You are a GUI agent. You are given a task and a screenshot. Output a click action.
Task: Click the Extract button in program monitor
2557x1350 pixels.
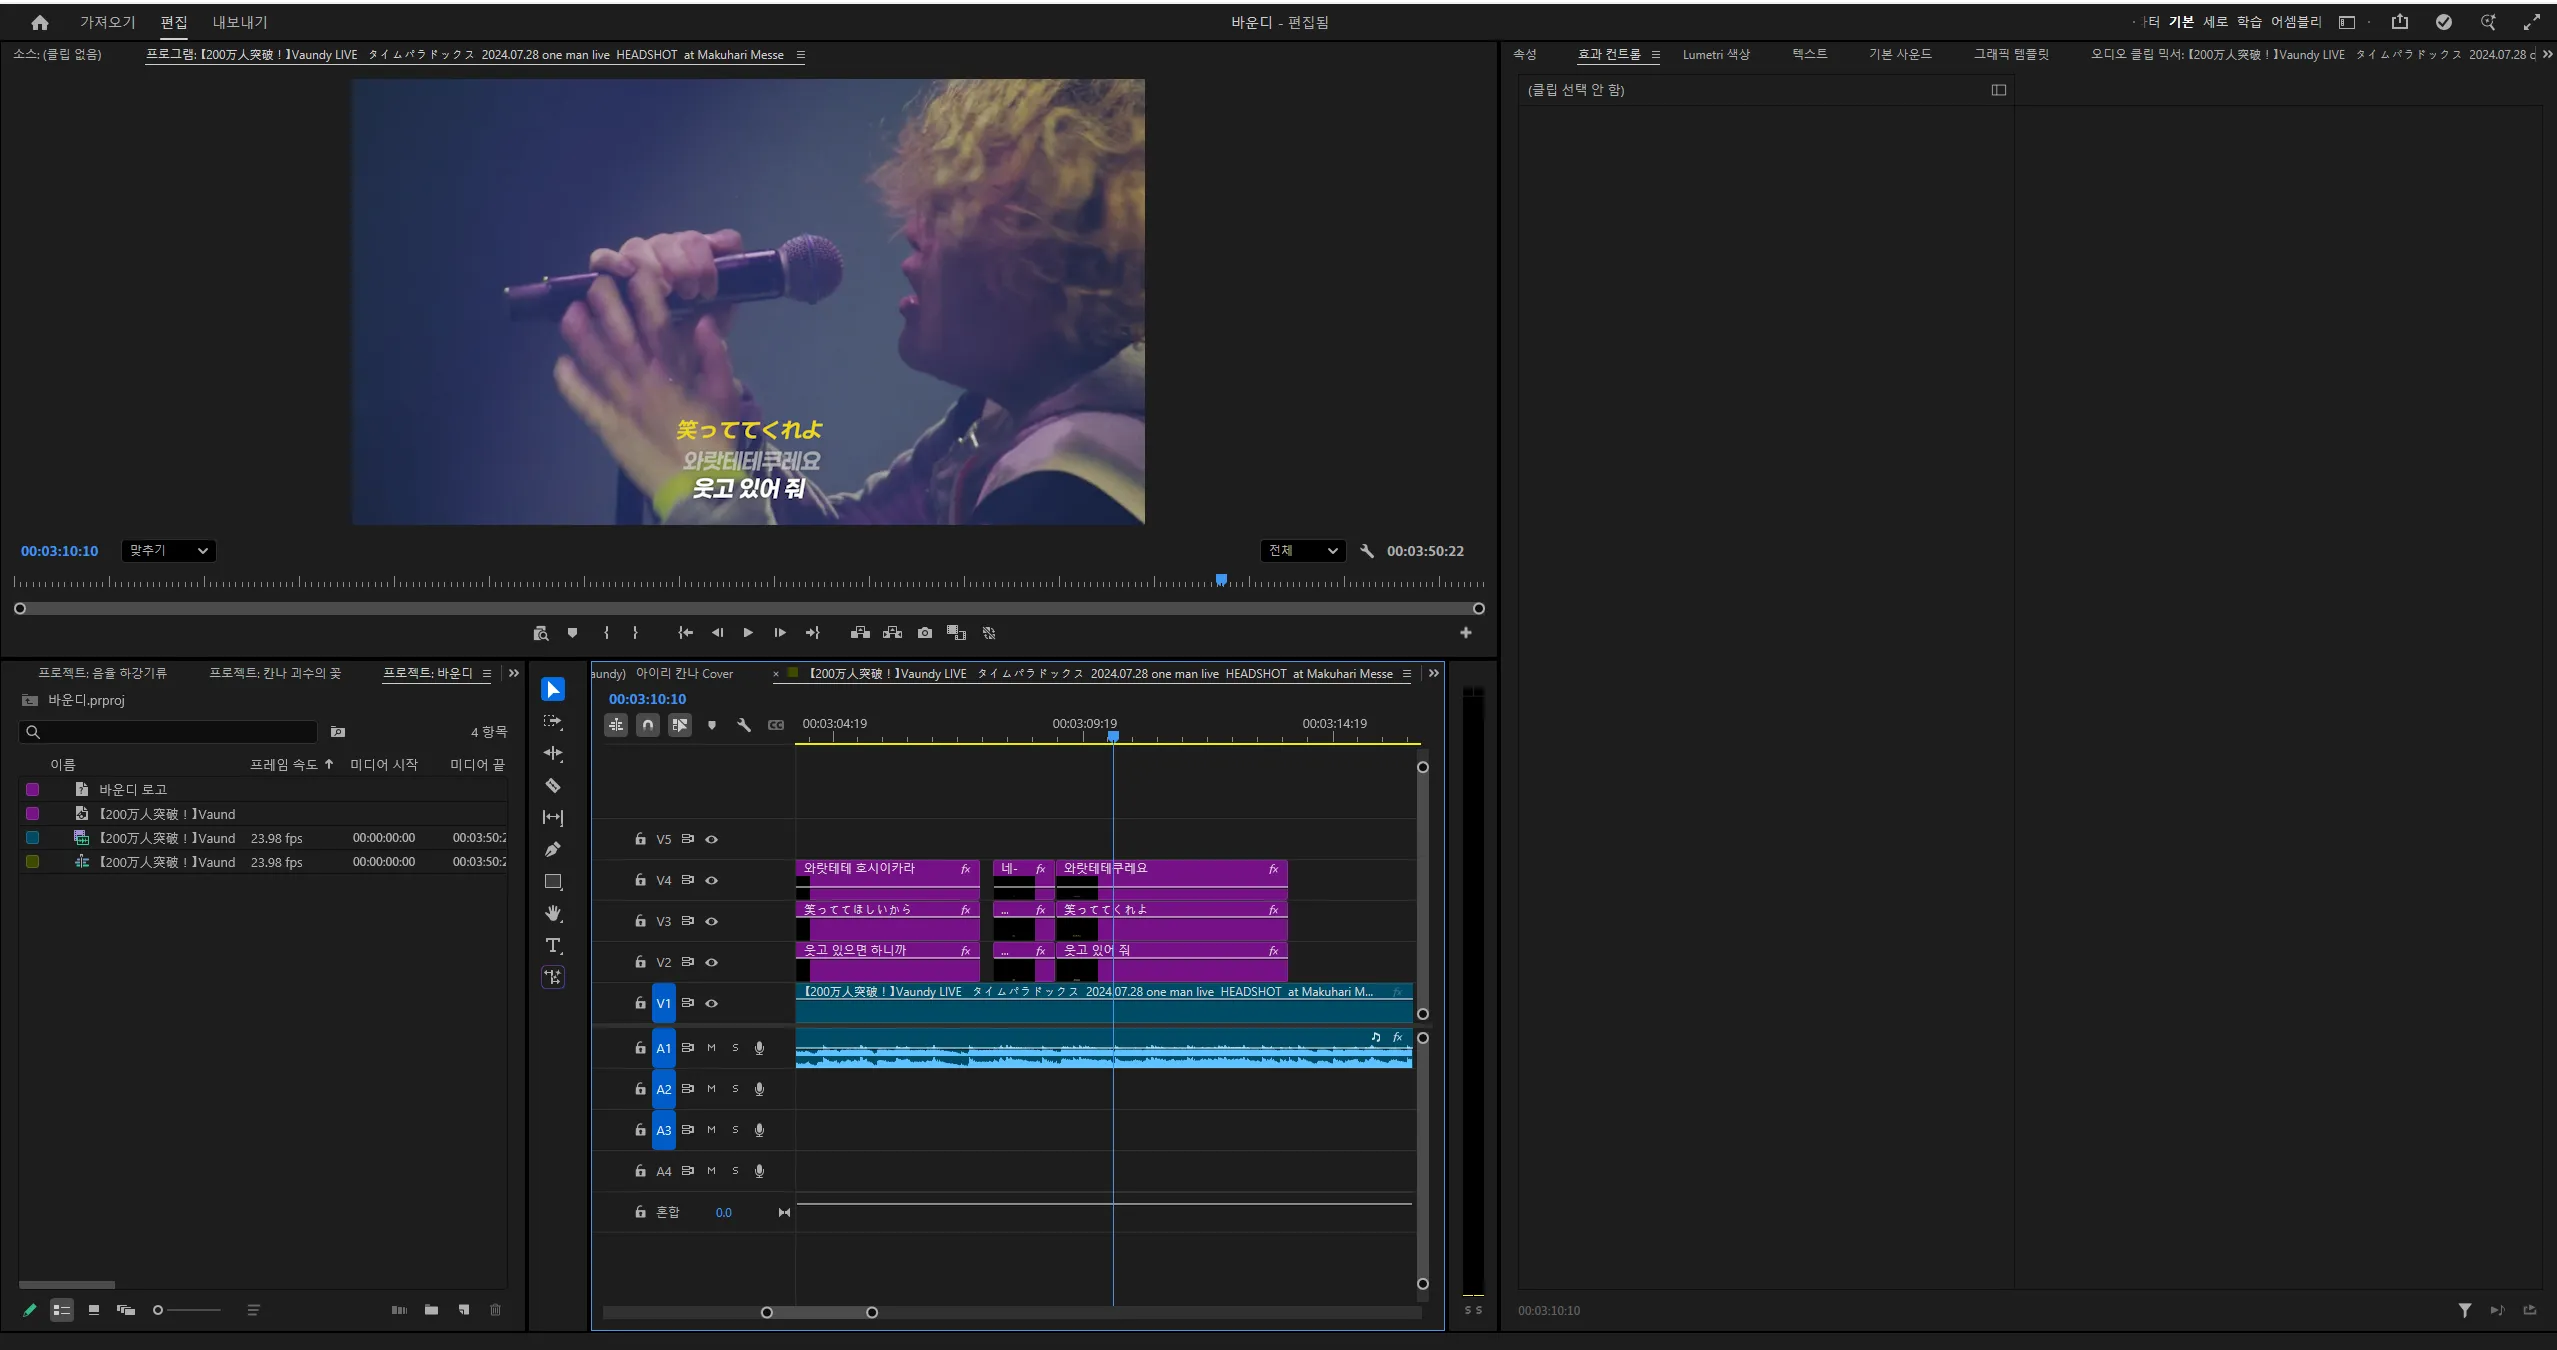[893, 633]
